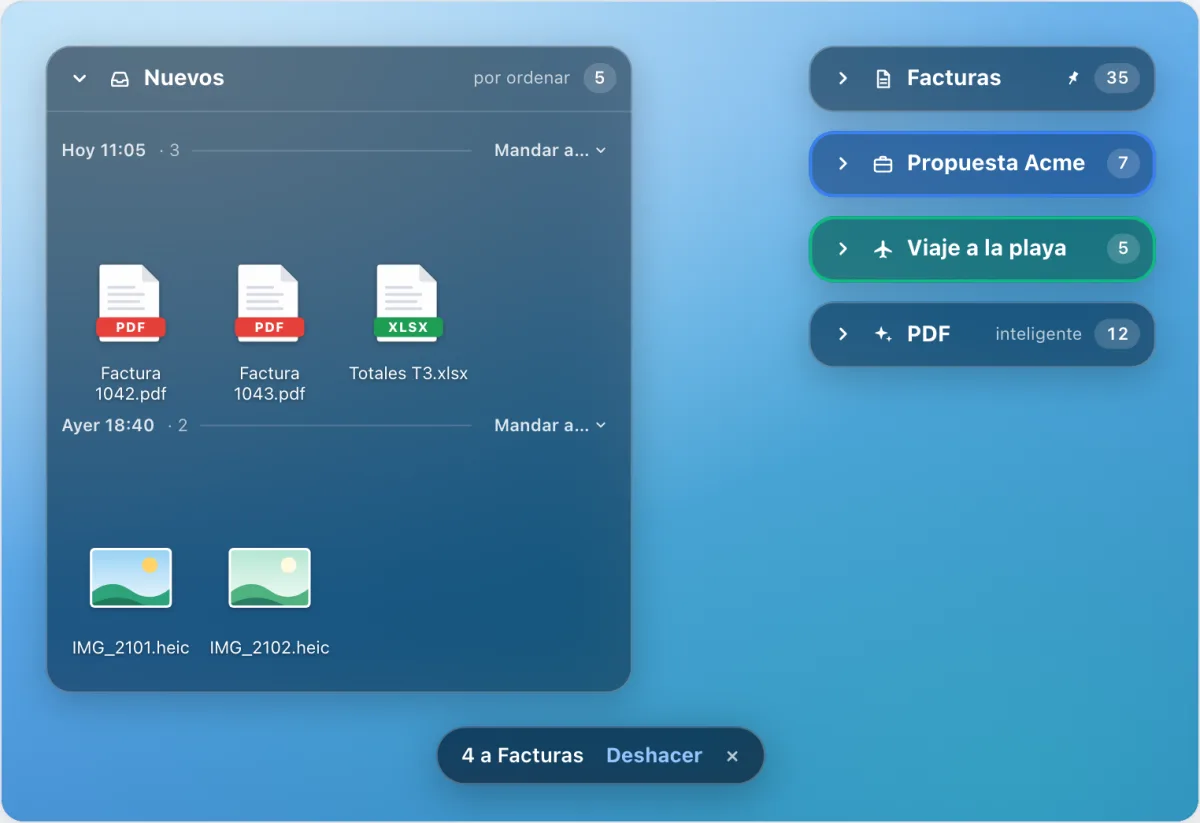This screenshot has width=1200, height=823.
Task: Collapse the Nuevos panel chevron
Action: point(80,78)
